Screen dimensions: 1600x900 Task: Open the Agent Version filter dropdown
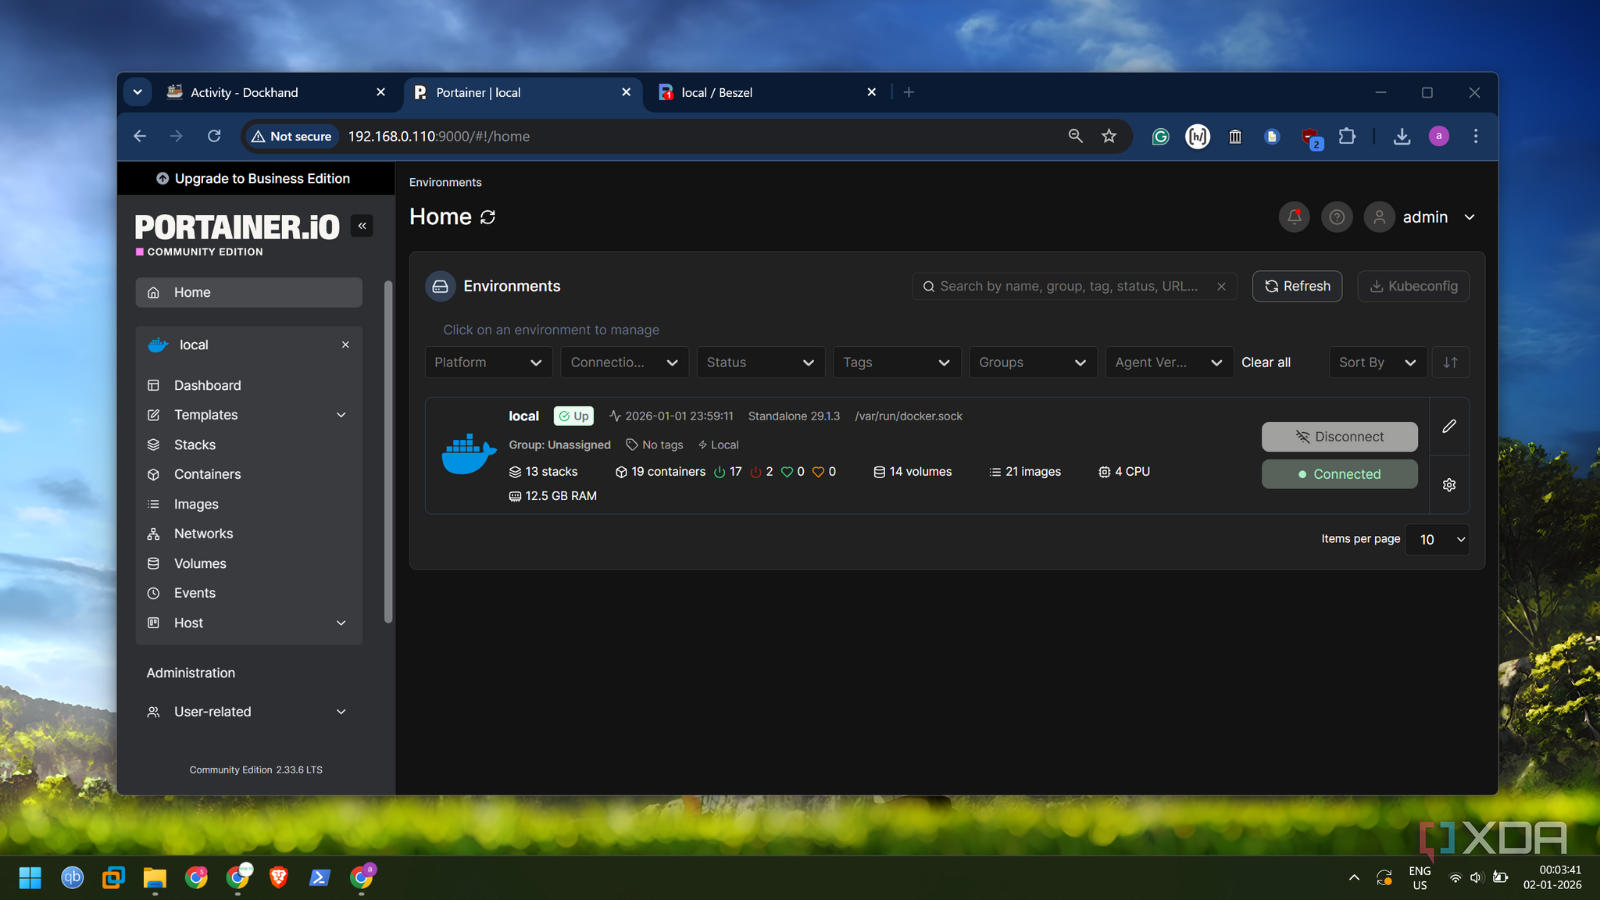[x=1168, y=362]
